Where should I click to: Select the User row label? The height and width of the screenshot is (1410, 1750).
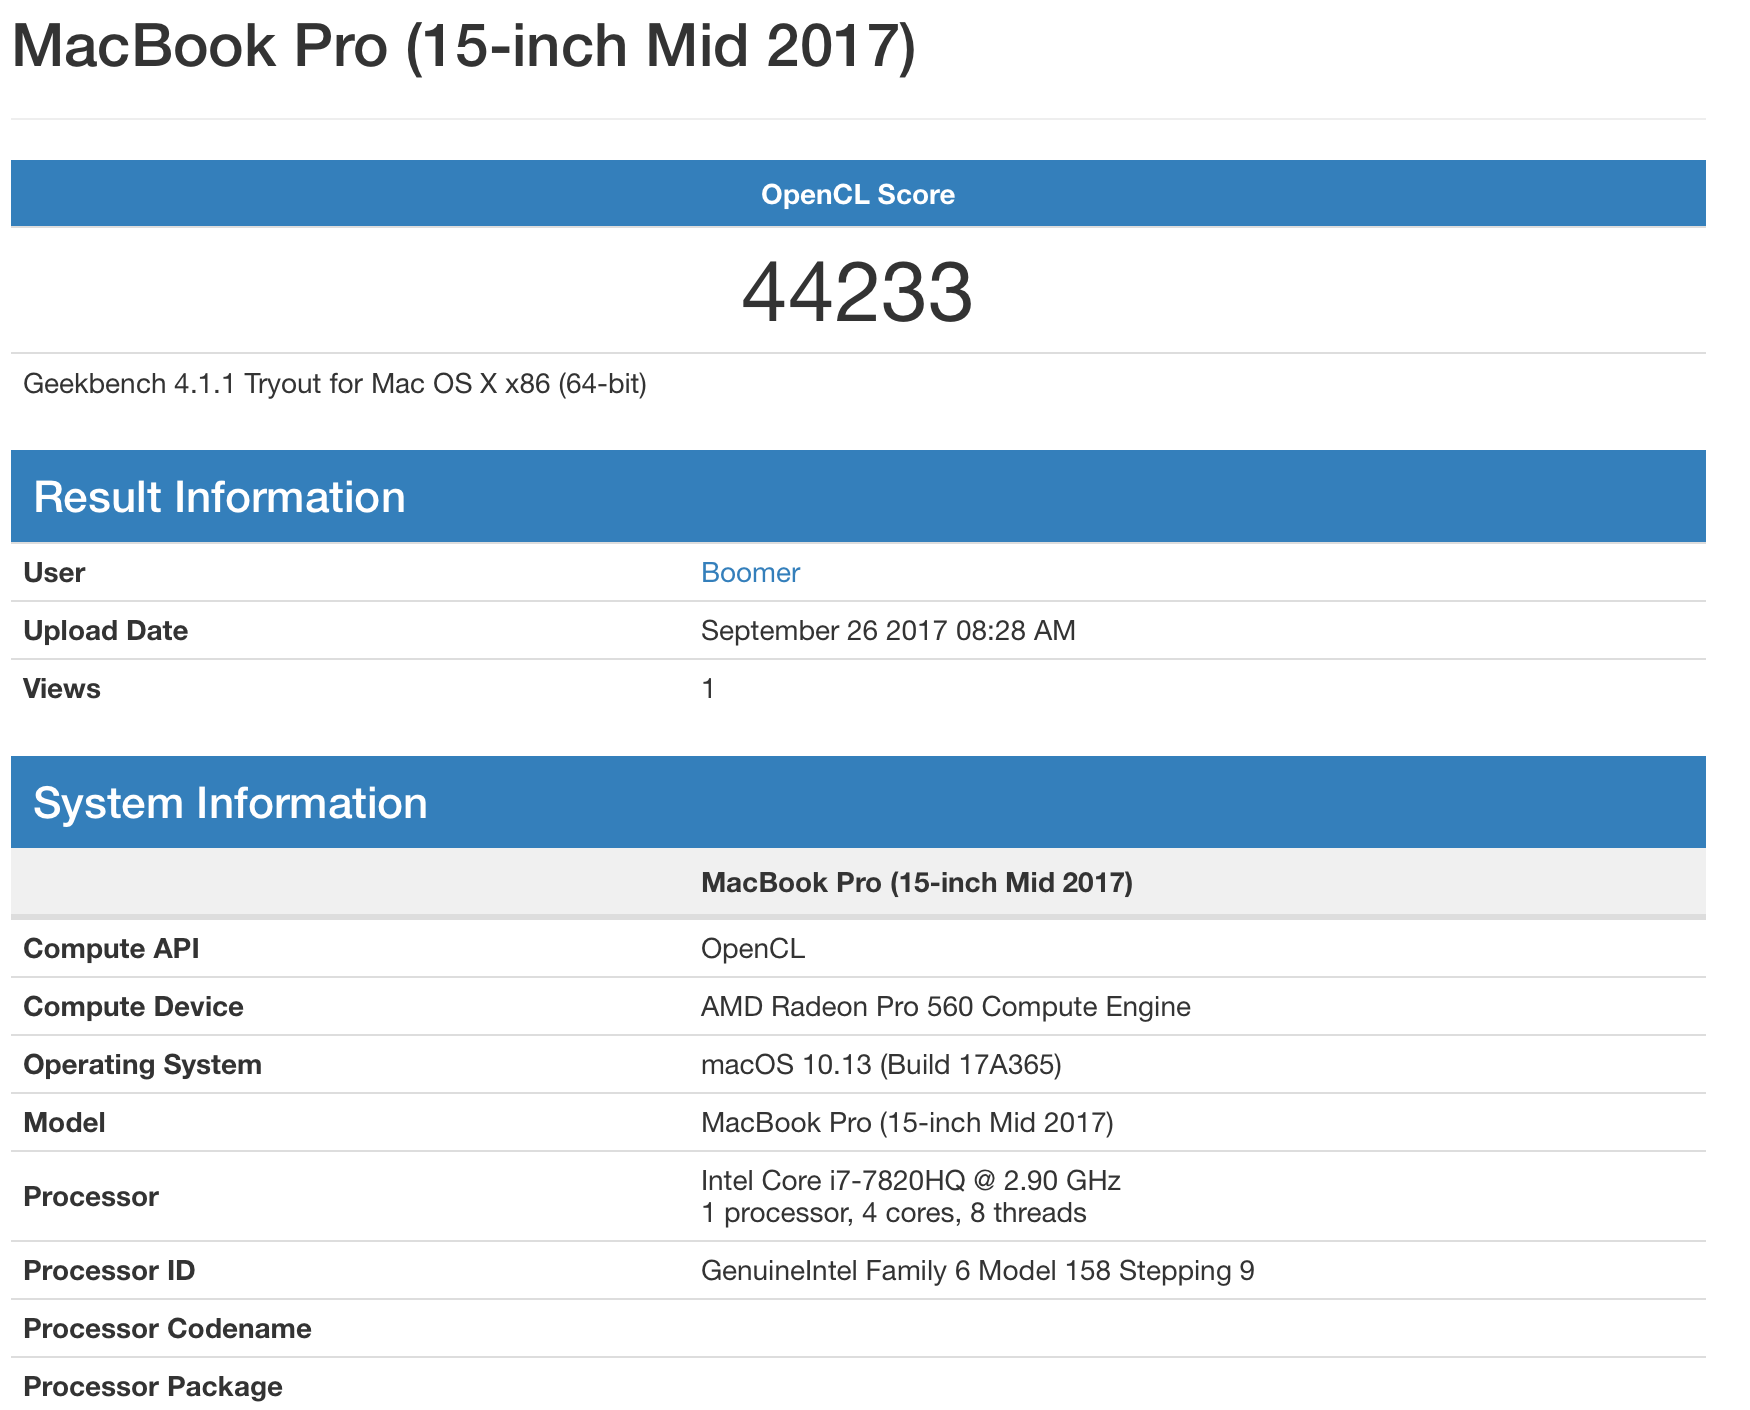54,573
